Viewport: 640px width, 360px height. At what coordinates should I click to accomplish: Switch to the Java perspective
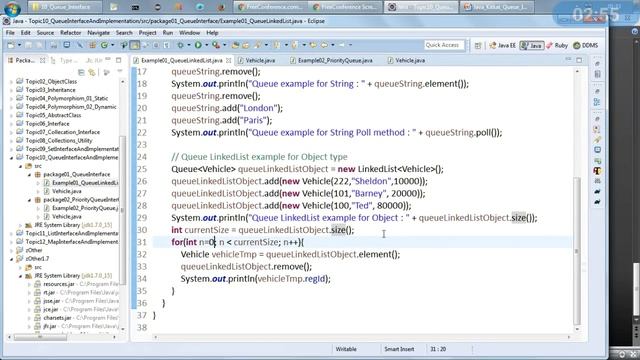point(531,45)
